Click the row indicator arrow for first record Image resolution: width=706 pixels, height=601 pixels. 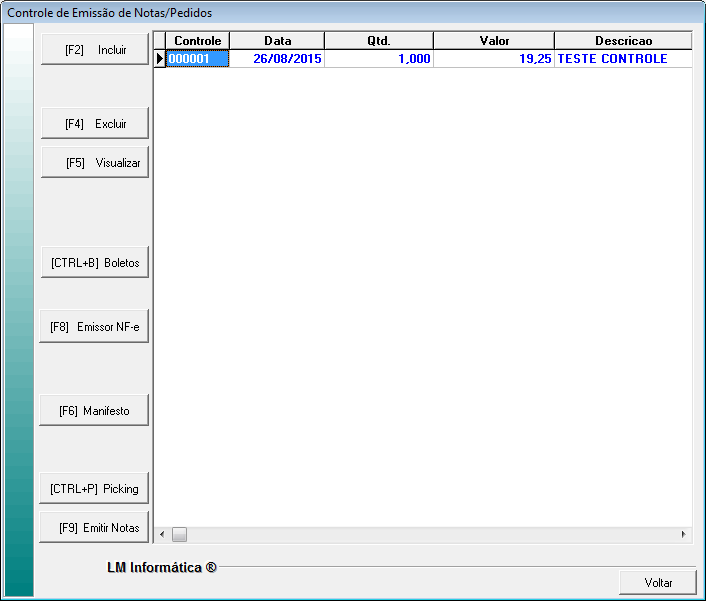[x=159, y=59]
